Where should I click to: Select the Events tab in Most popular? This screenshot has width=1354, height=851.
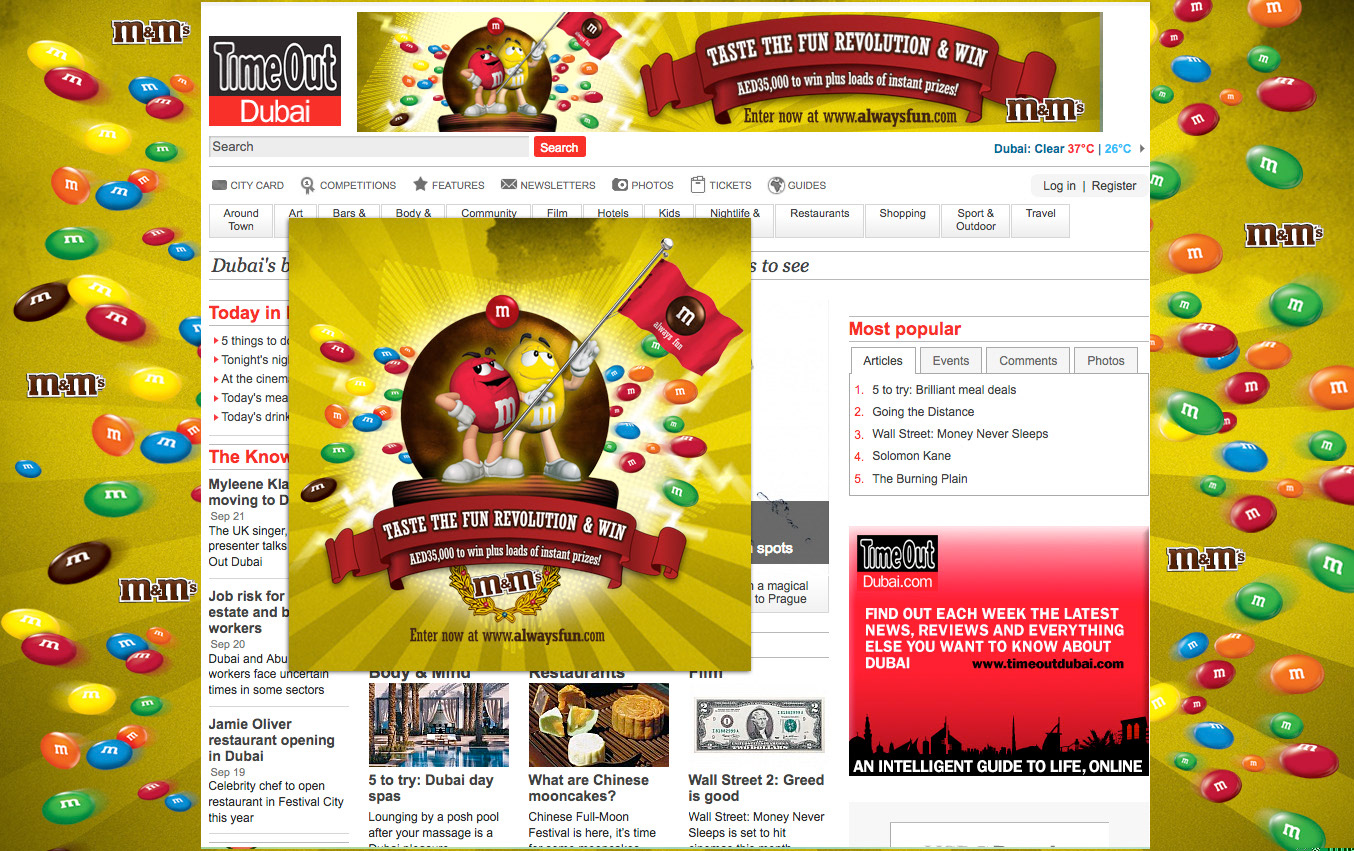tap(951, 361)
